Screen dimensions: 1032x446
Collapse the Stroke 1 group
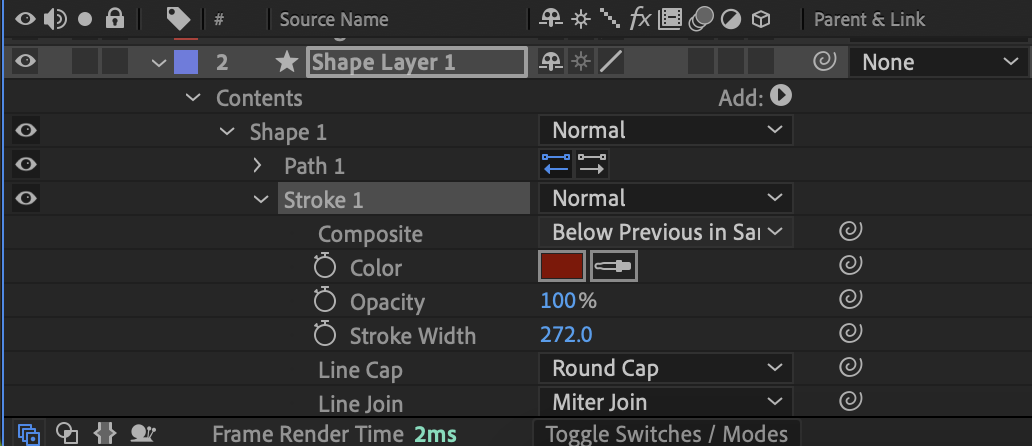pos(261,199)
